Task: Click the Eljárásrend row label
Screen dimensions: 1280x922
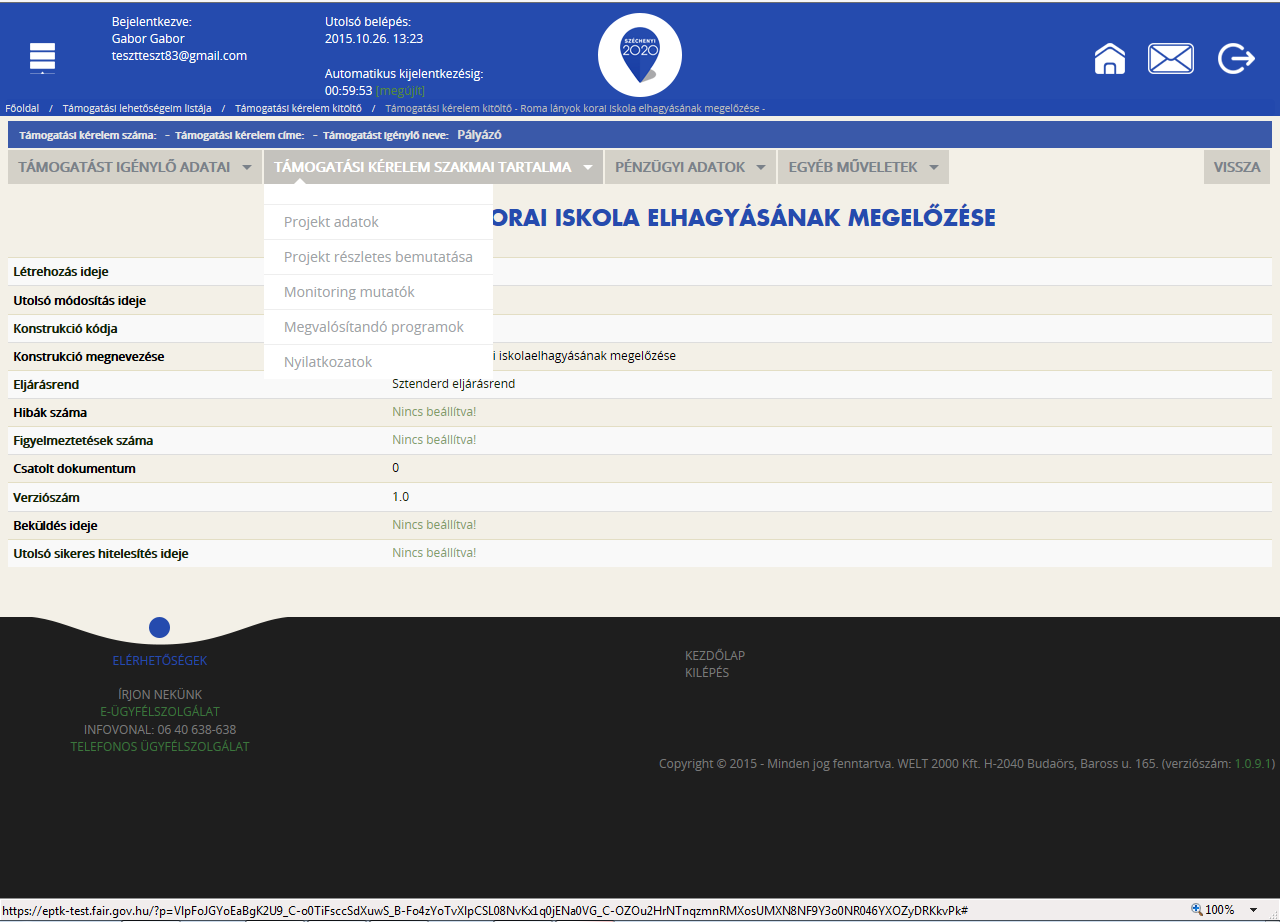Action: pyautogui.click(x=46, y=384)
